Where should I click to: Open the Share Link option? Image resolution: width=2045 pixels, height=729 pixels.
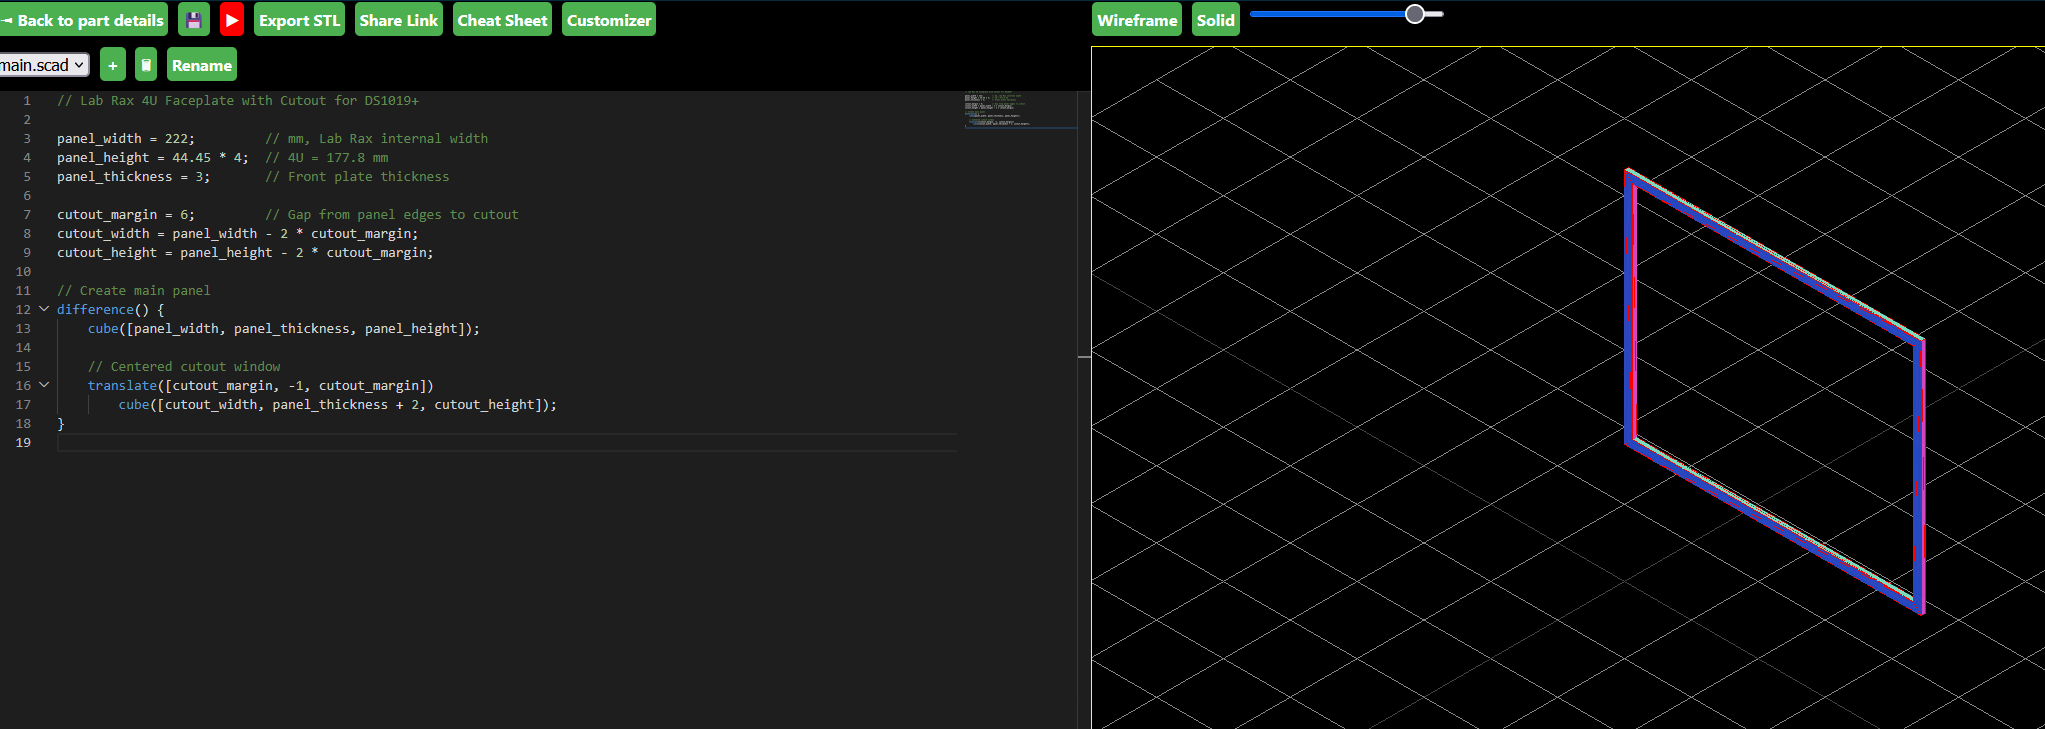pos(398,20)
